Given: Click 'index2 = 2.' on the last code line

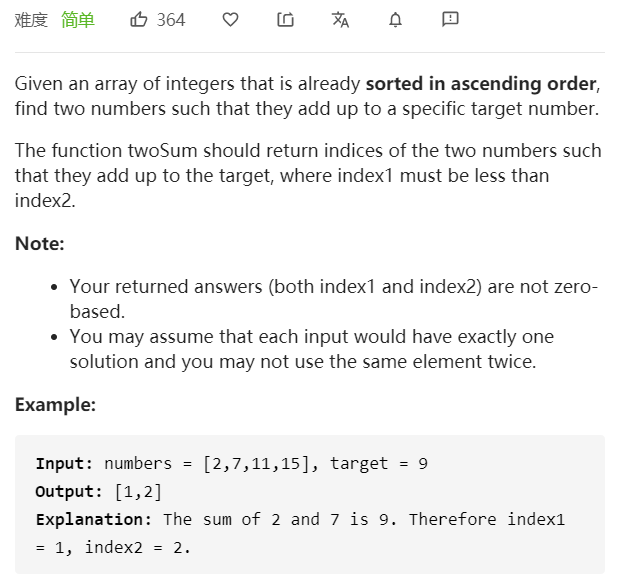Looking at the screenshot, I should pos(138,547).
